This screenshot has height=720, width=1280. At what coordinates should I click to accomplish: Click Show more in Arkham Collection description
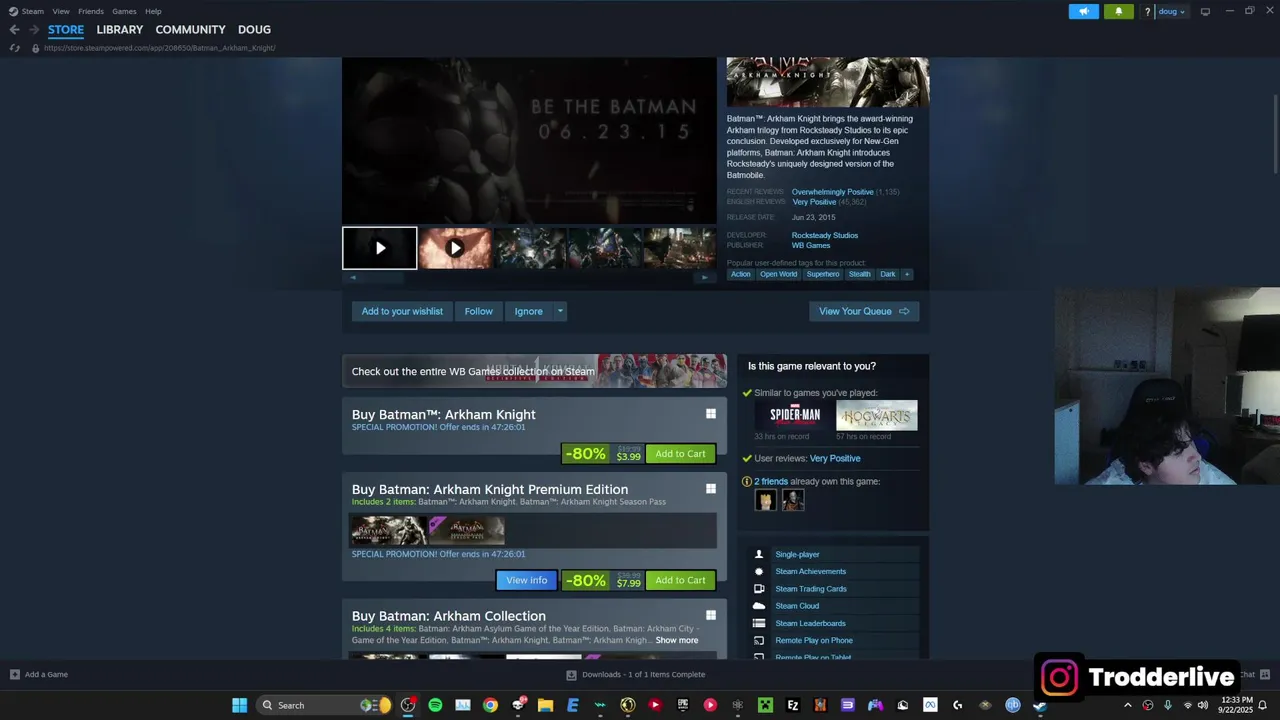coord(677,640)
